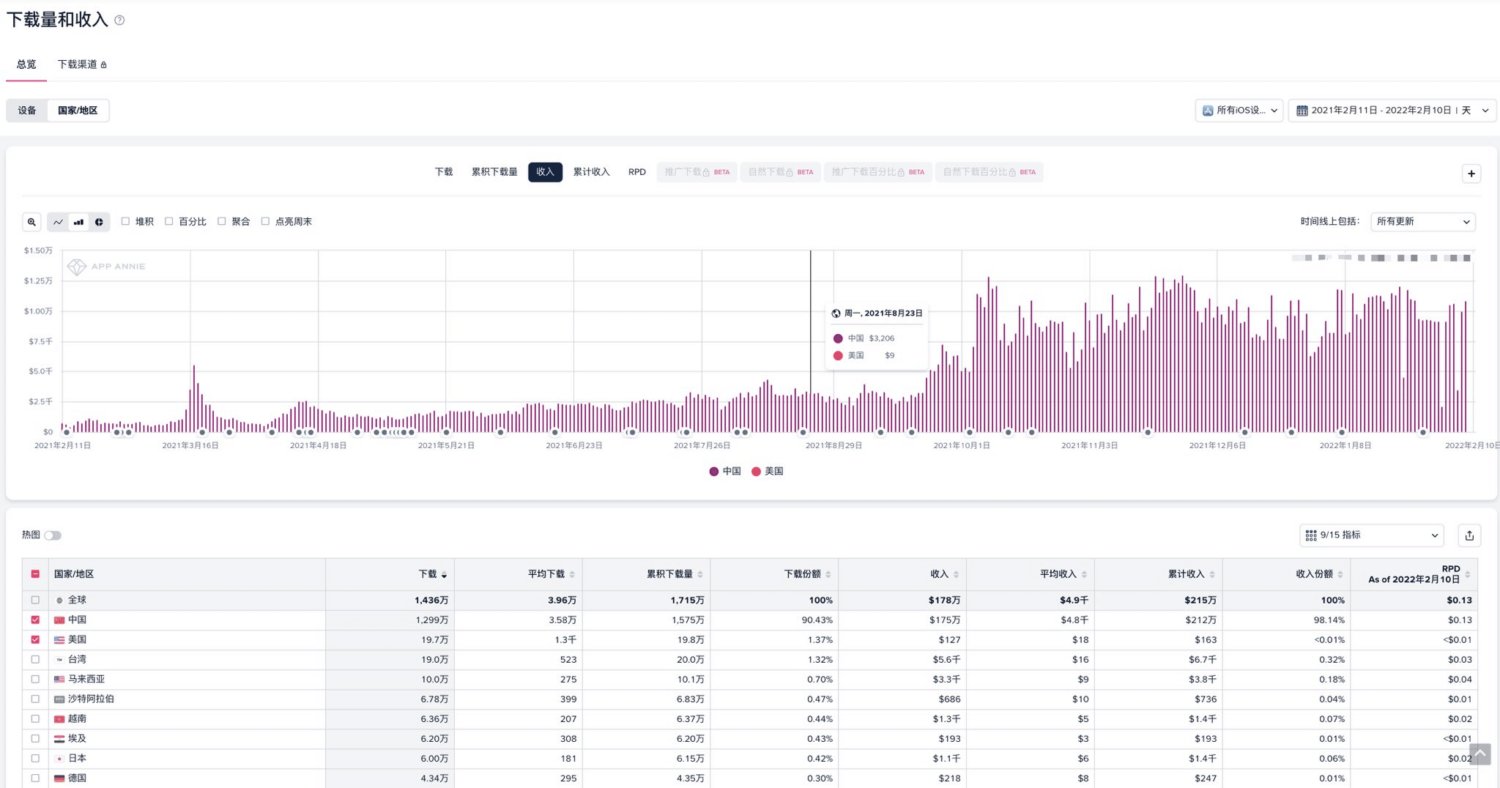Click the calendar icon in date range selector
This screenshot has height=788, width=1500.
[x=1302, y=110]
